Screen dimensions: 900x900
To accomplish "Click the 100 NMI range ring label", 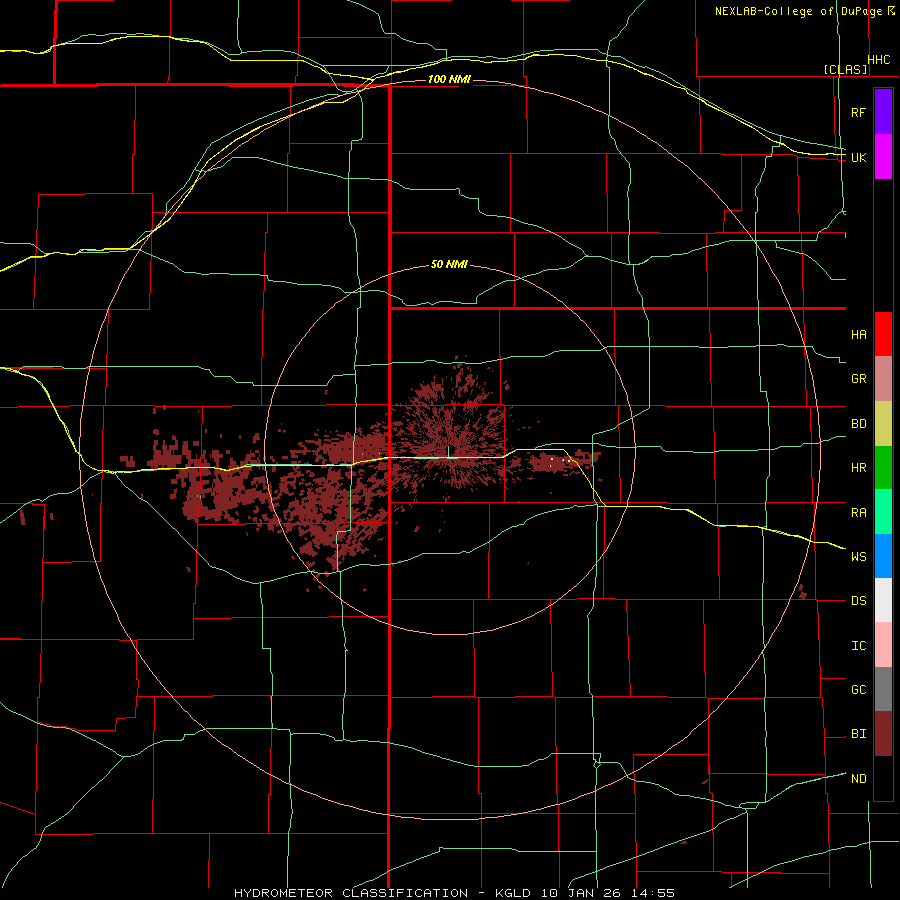I will click(449, 79).
